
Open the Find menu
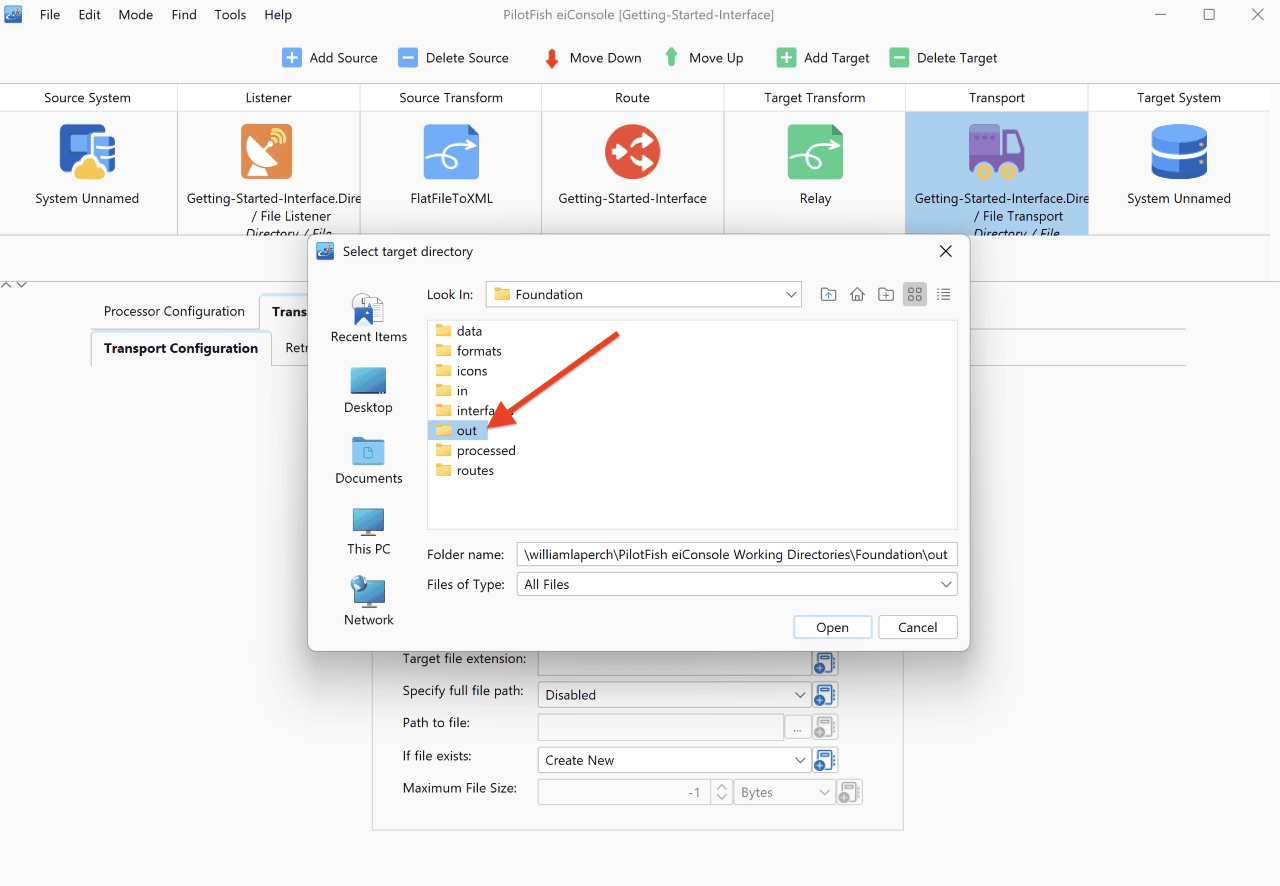click(184, 15)
